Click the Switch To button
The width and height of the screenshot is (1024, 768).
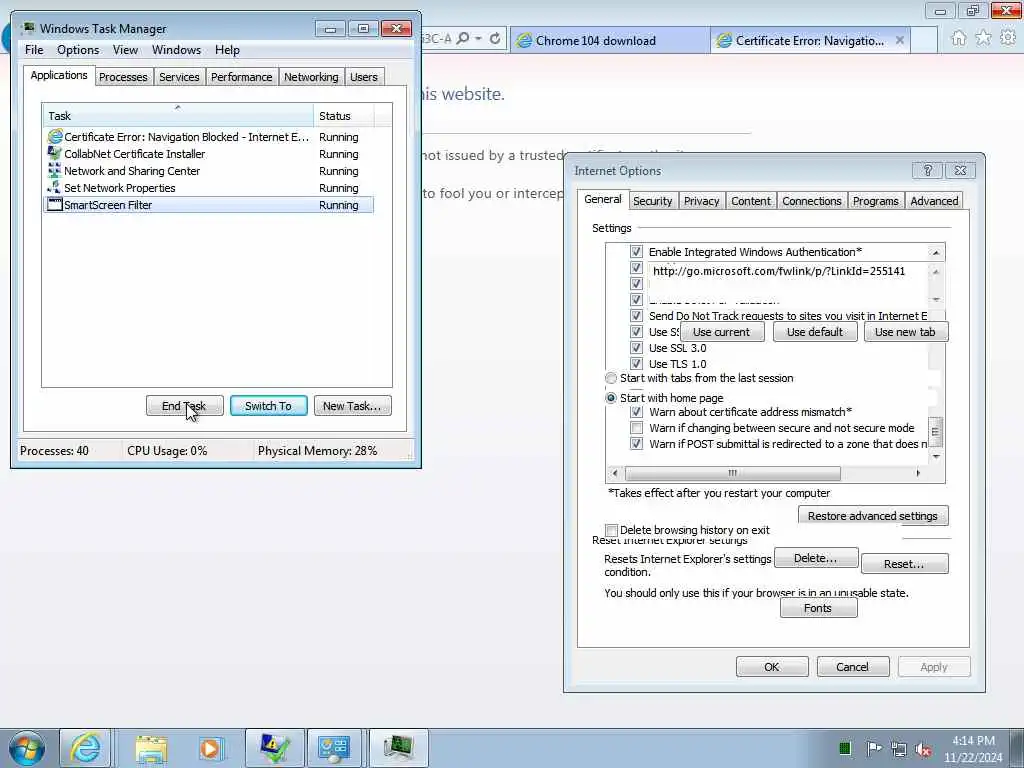pos(268,406)
